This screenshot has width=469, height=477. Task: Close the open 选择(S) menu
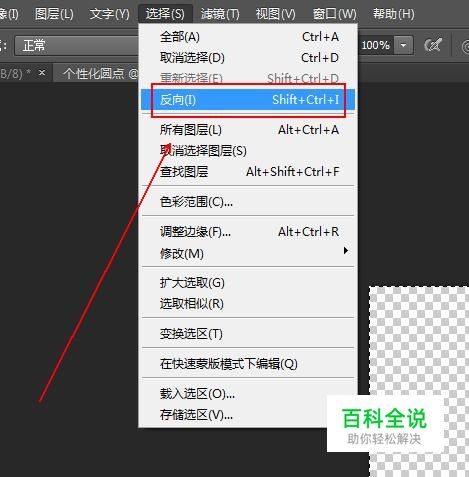(x=165, y=14)
